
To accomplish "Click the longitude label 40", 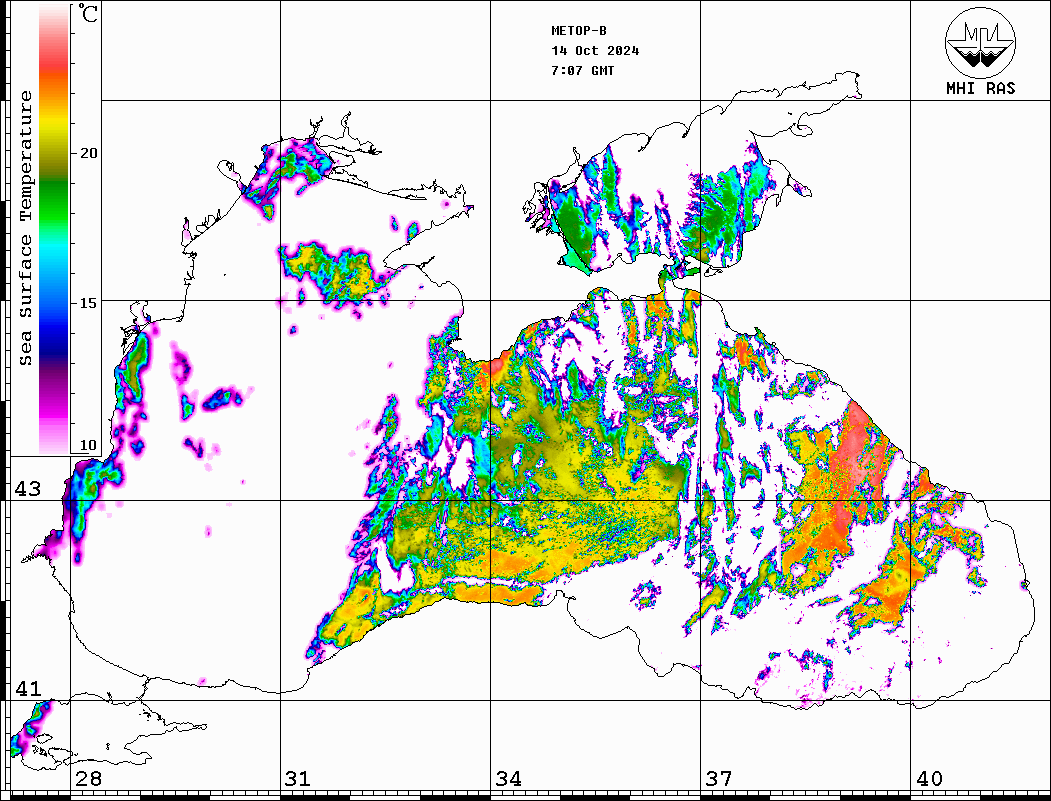I will point(929,779).
